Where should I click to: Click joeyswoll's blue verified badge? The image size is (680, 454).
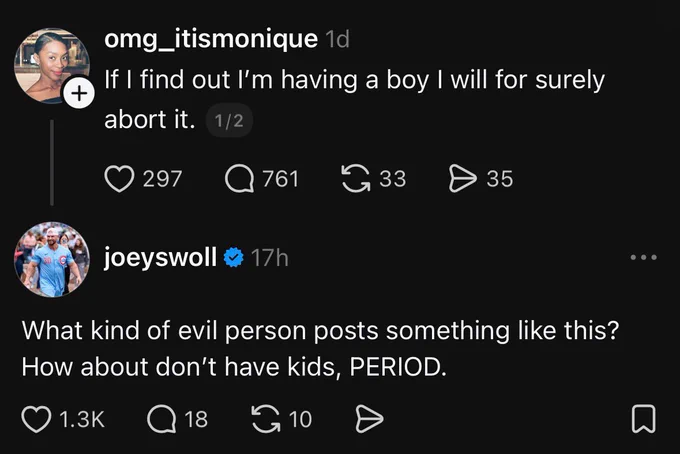point(234,258)
